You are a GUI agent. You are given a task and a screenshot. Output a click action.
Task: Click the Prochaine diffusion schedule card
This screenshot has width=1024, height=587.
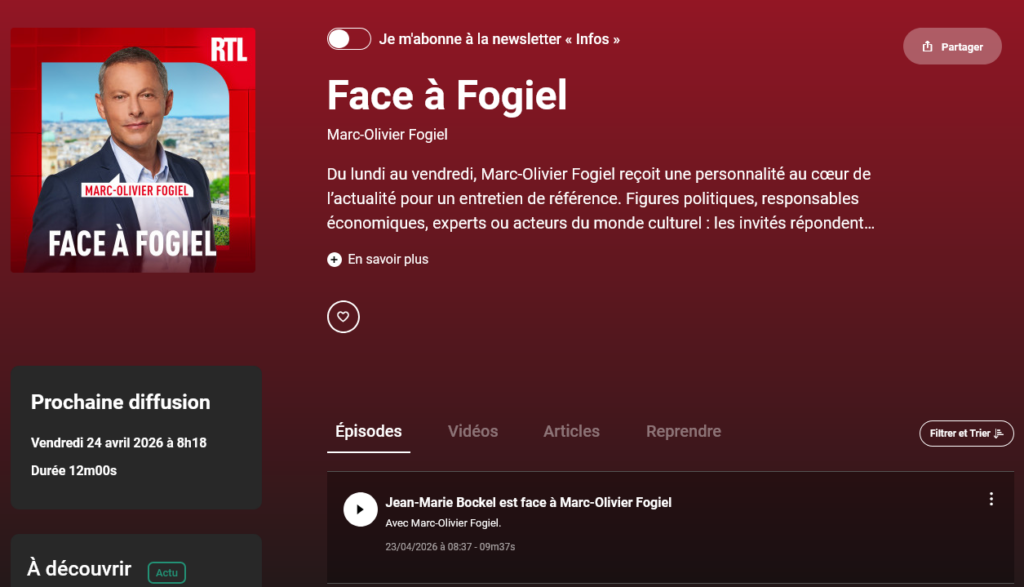tap(136, 437)
